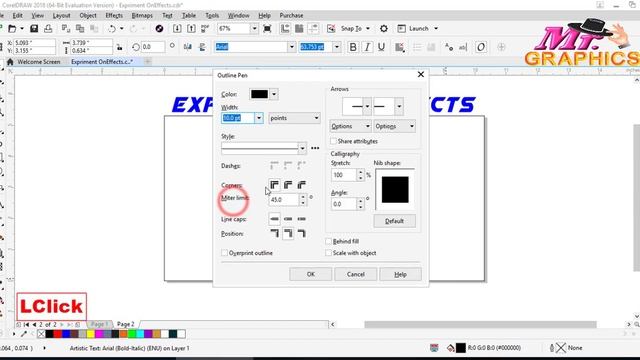Click the Show grid icon

(x=299, y=29)
